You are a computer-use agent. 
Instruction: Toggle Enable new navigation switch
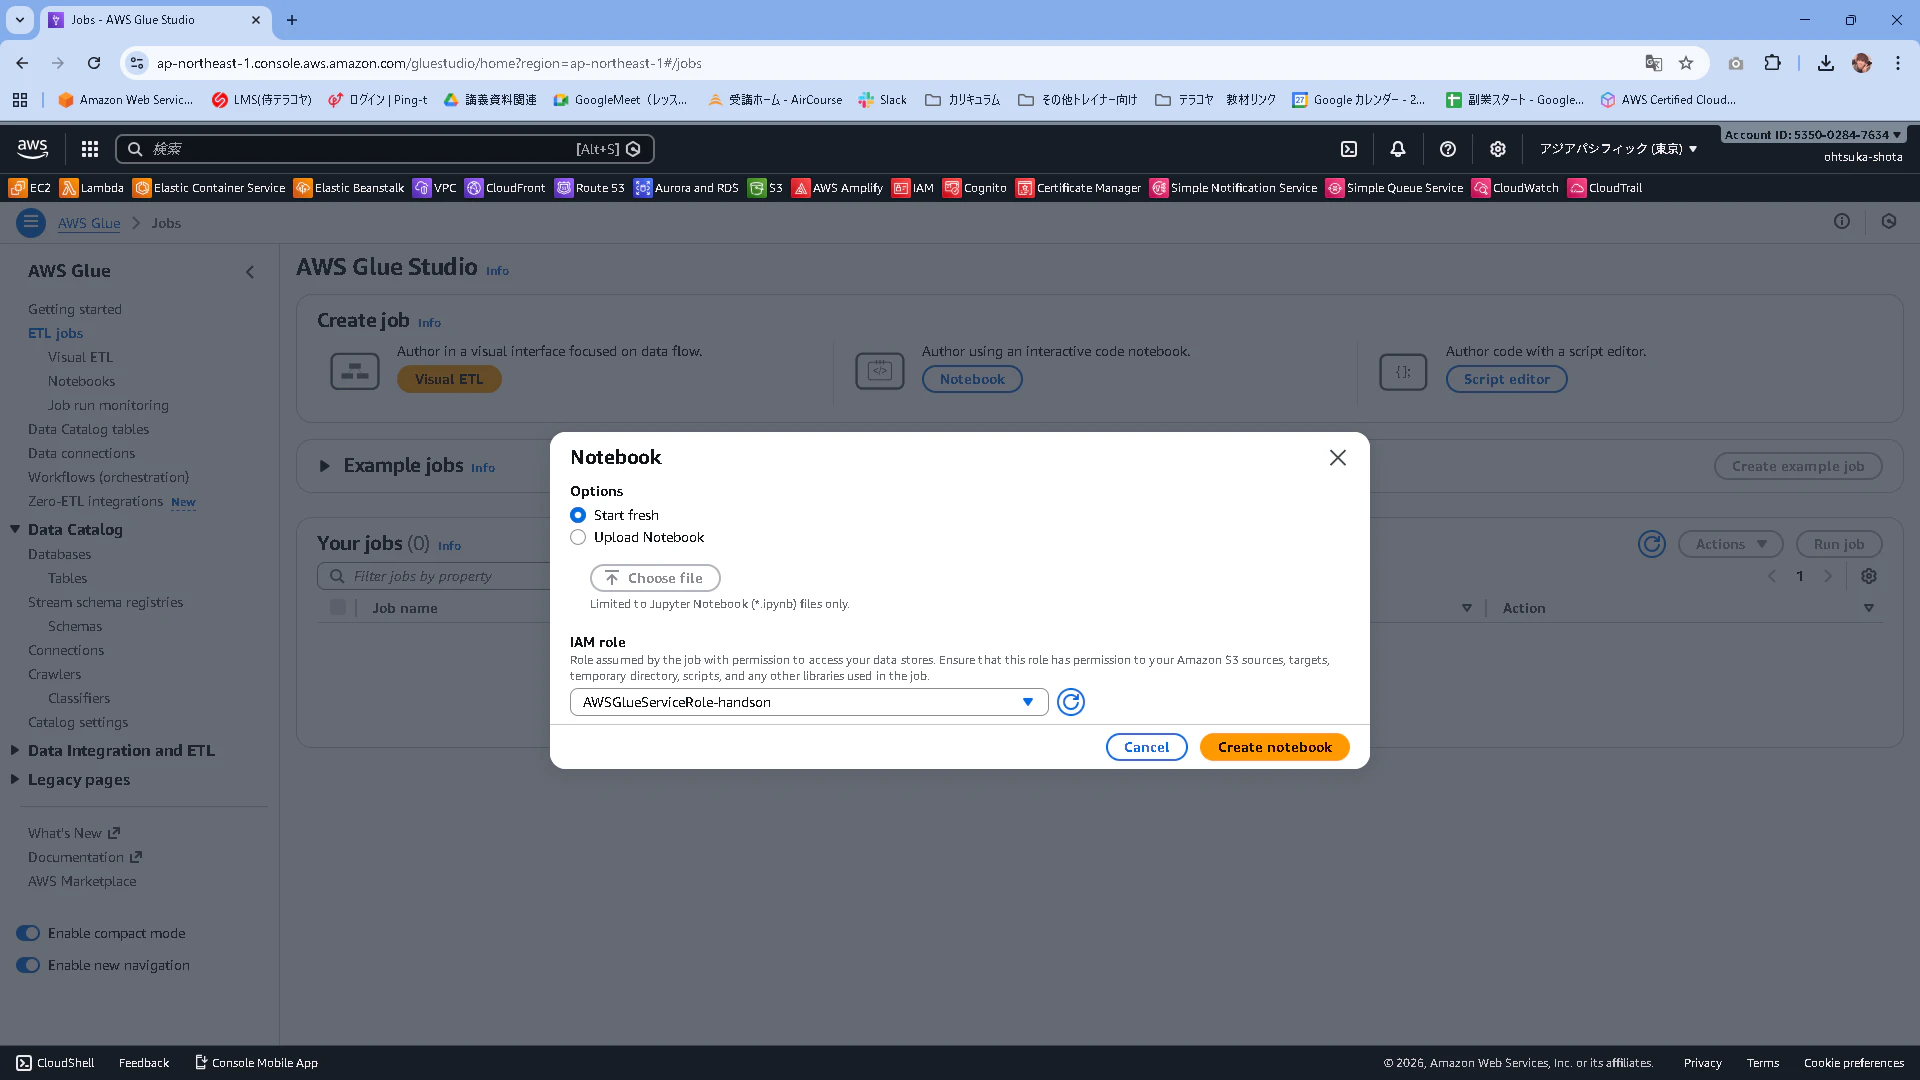pos(28,965)
